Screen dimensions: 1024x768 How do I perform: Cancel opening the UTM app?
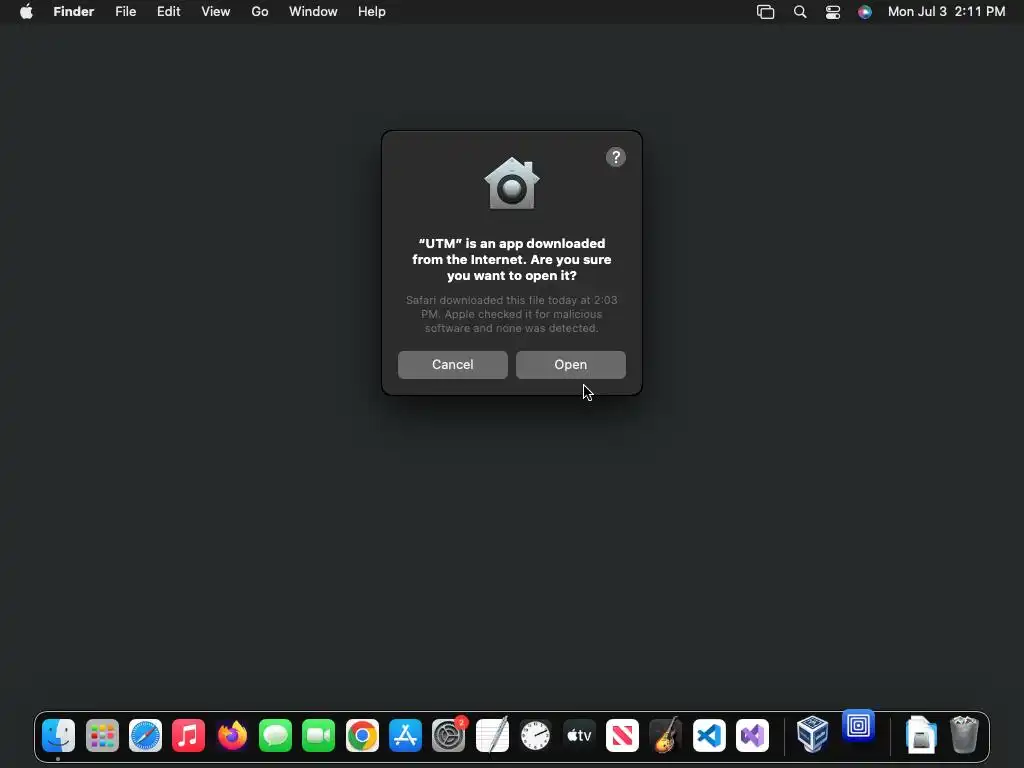[453, 364]
